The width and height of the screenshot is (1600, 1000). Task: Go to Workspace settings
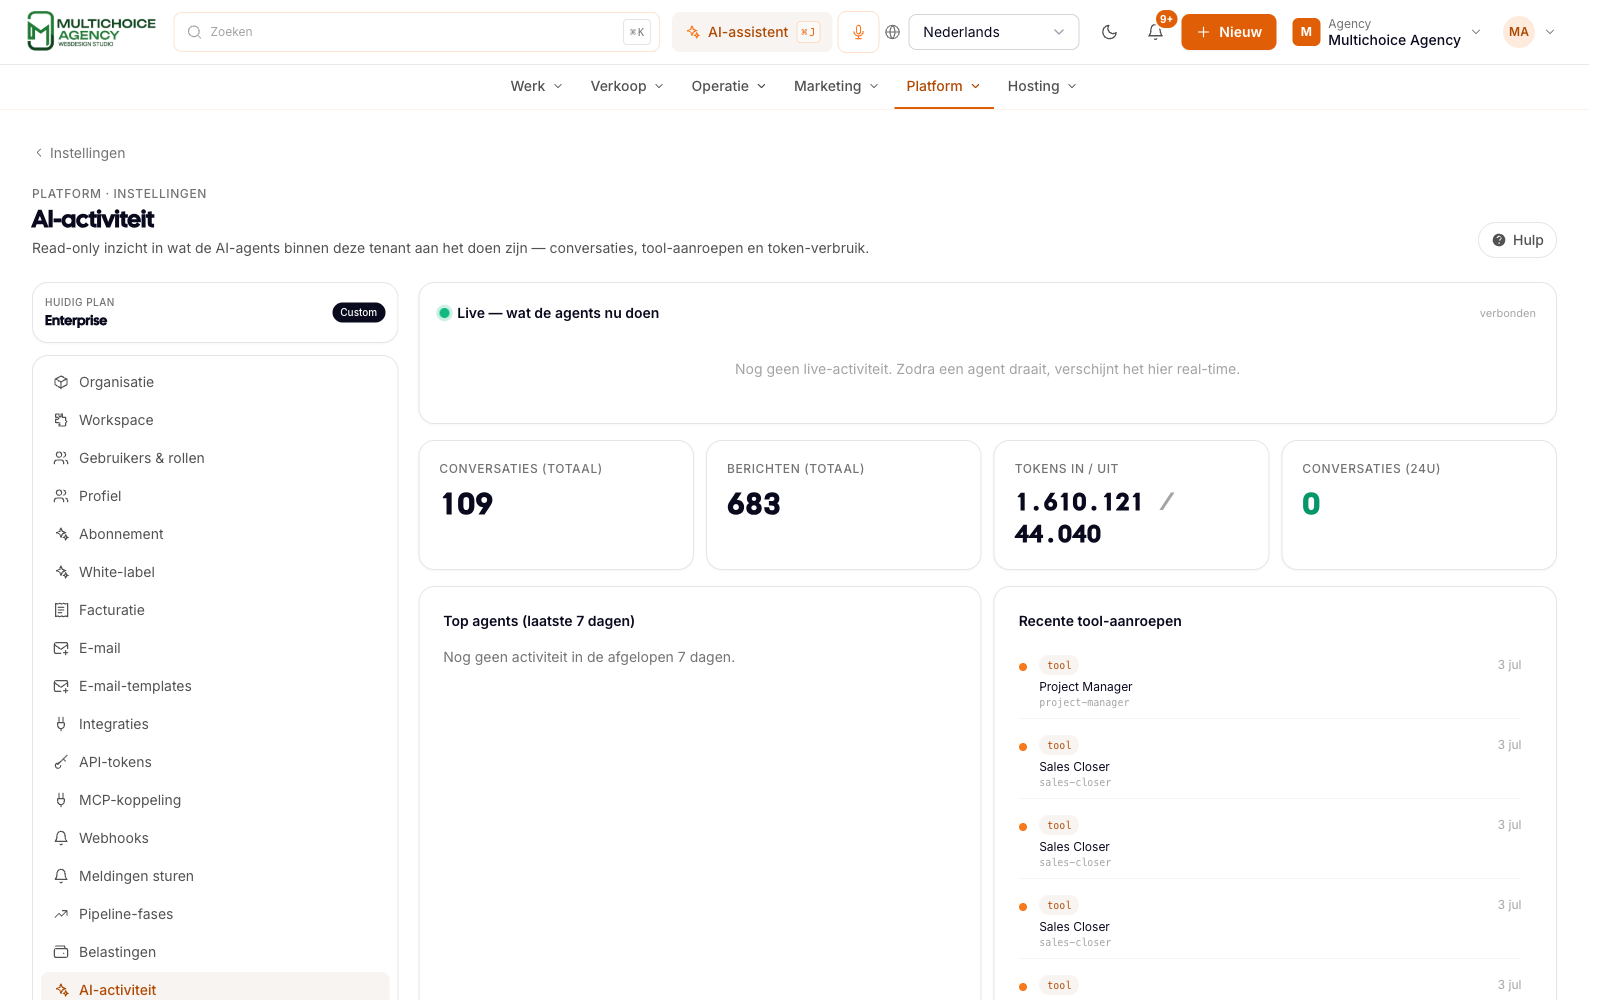[215, 420]
